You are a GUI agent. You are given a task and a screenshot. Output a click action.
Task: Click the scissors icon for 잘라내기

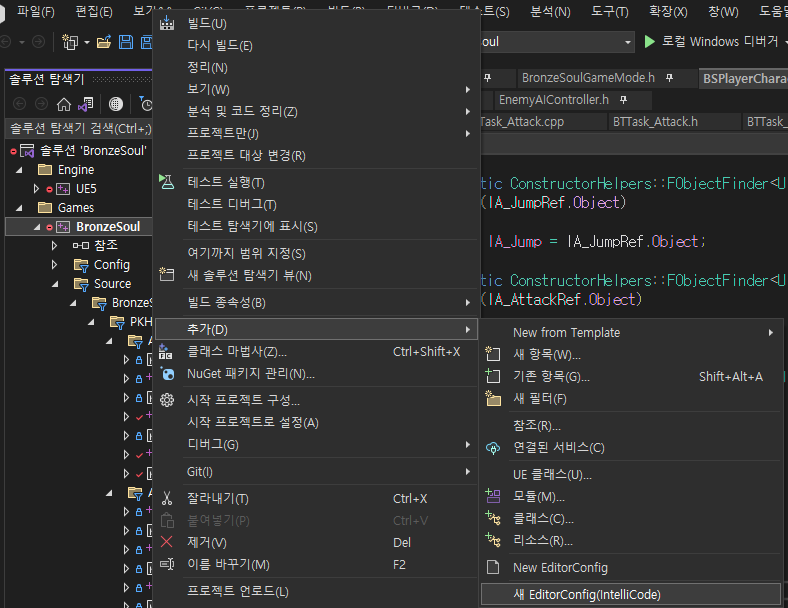coord(167,498)
